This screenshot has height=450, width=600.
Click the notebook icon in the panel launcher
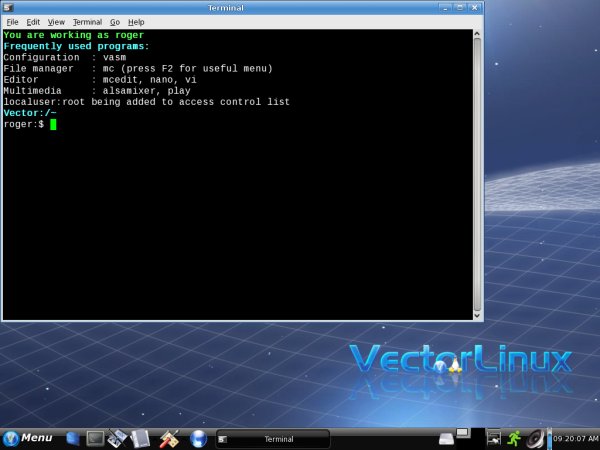point(141,438)
